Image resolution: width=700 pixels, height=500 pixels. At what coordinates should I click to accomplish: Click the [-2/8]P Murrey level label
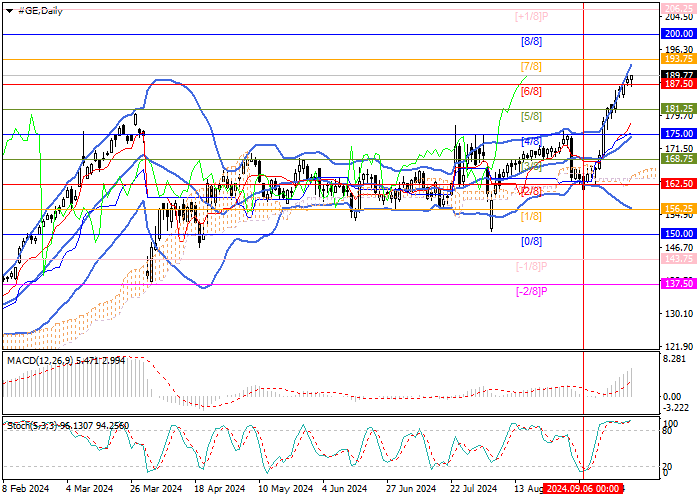pyautogui.click(x=531, y=292)
